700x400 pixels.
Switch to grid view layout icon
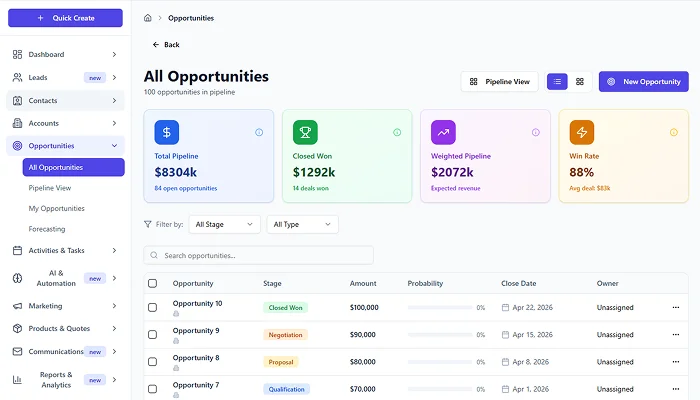click(579, 81)
